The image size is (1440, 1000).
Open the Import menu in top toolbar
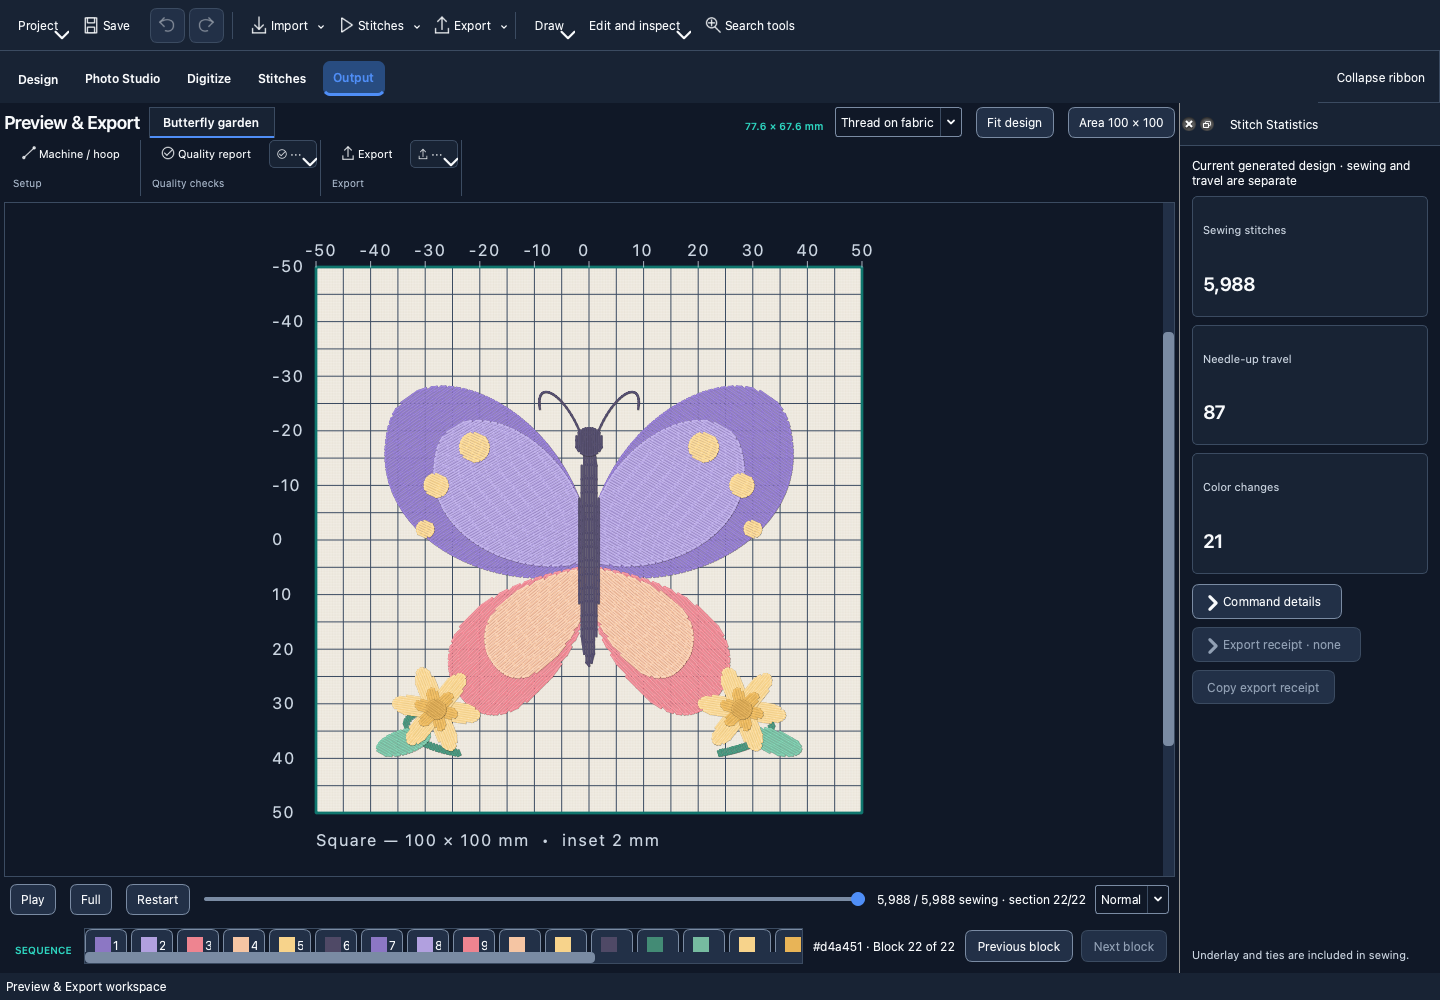click(287, 26)
